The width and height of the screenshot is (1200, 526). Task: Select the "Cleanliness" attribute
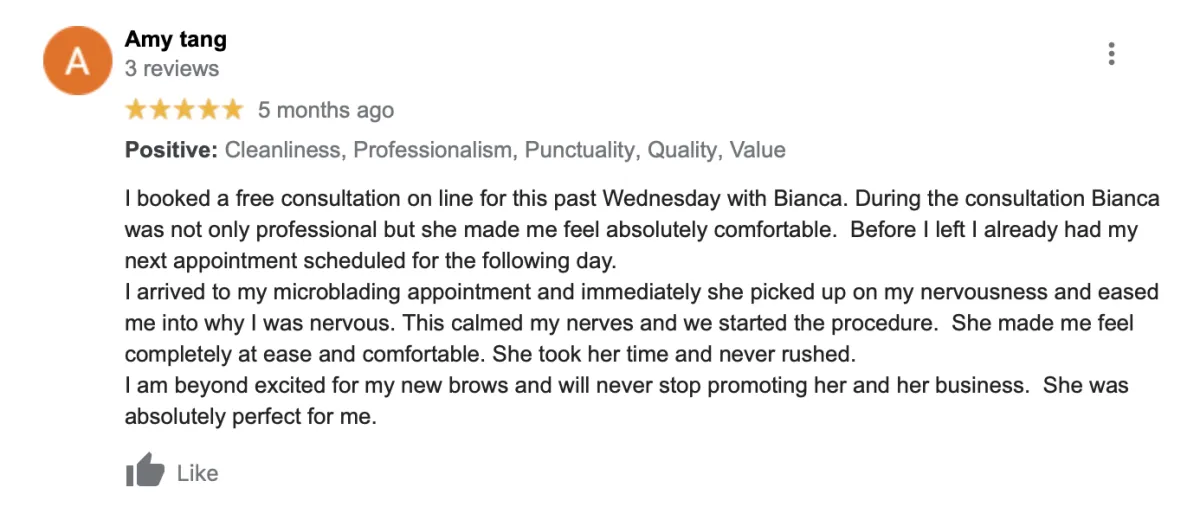tap(283, 150)
